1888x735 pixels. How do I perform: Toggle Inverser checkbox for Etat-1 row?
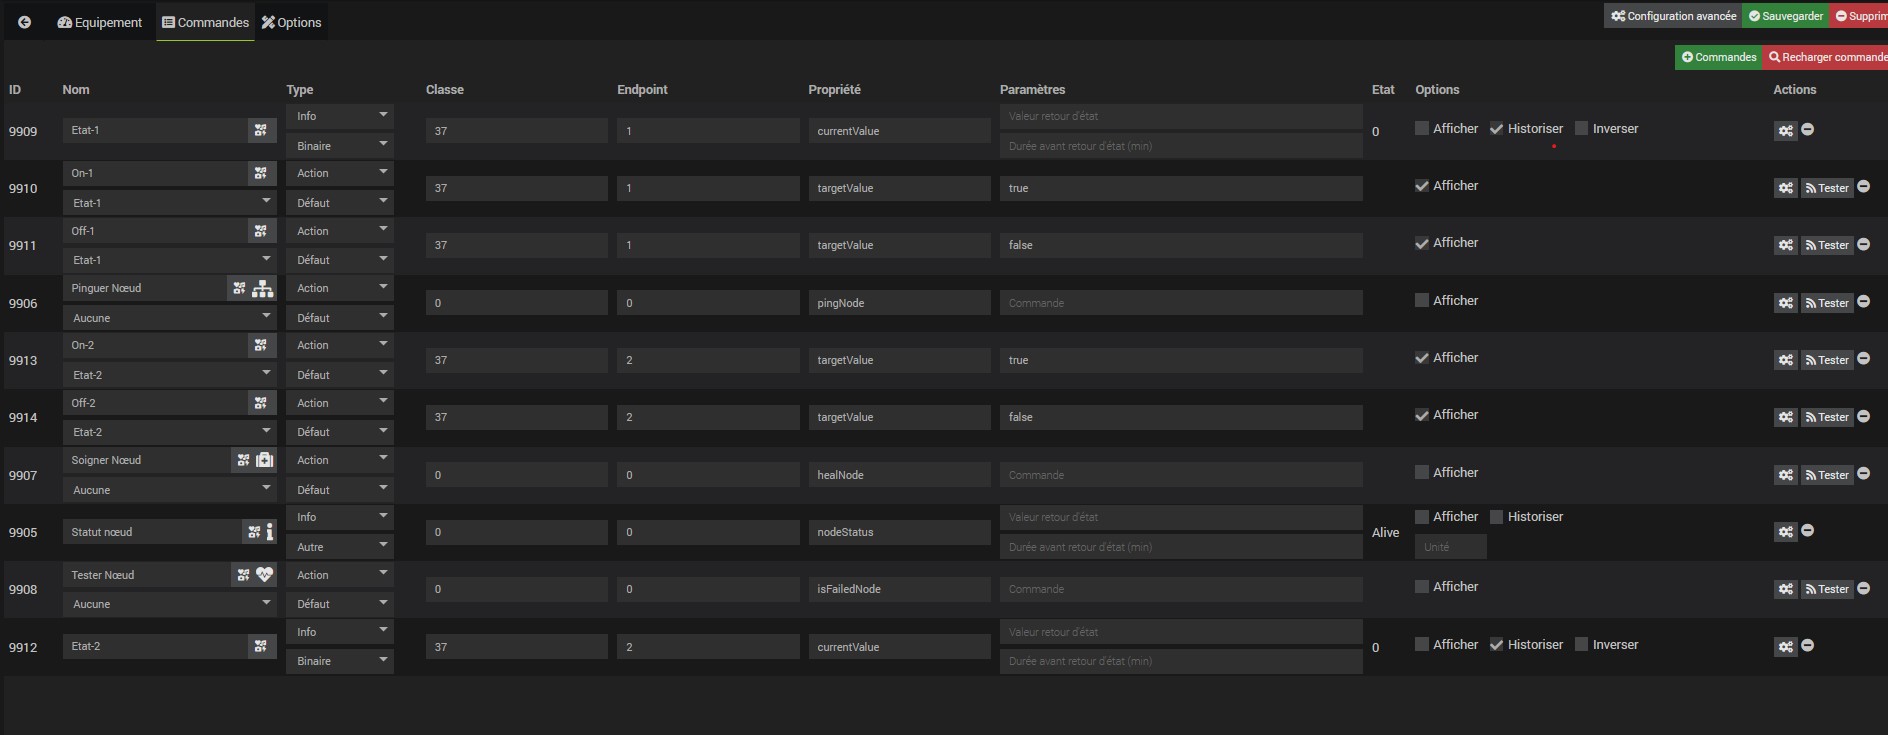[x=1581, y=128]
